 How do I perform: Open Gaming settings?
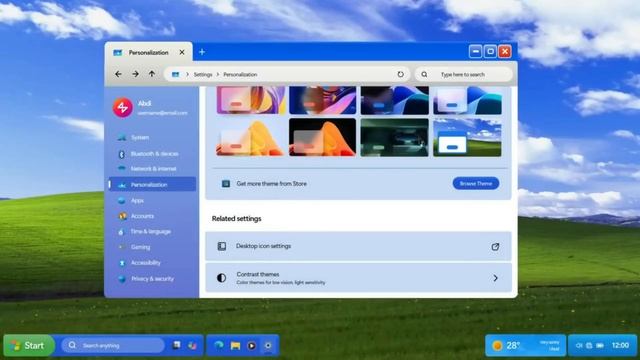tap(152, 247)
